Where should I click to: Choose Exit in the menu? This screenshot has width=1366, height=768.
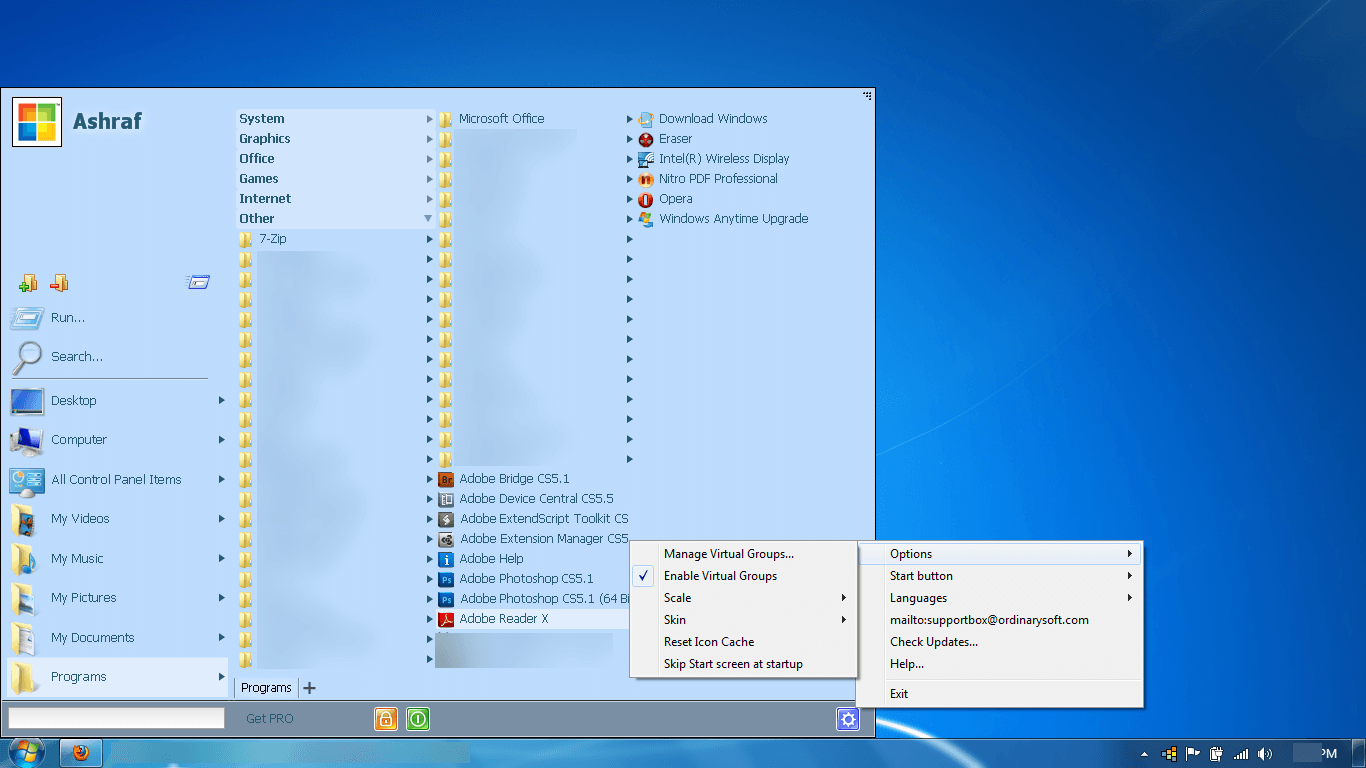click(x=1000, y=694)
